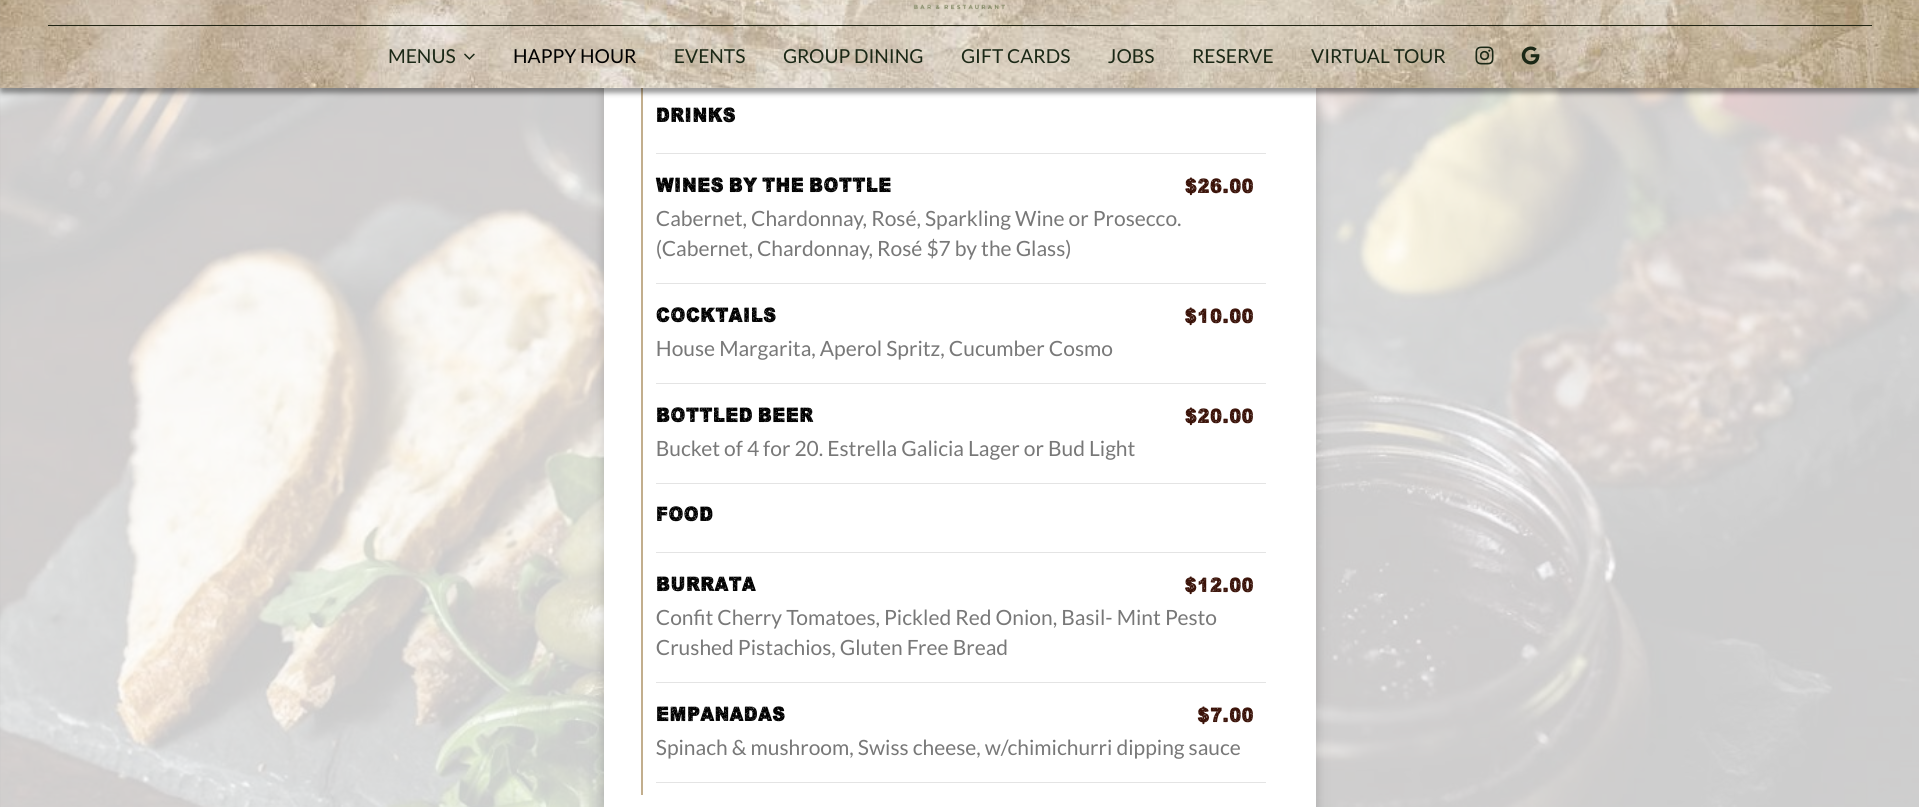The image size is (1919, 807).
Task: Go to the Events page
Action: tap(709, 56)
